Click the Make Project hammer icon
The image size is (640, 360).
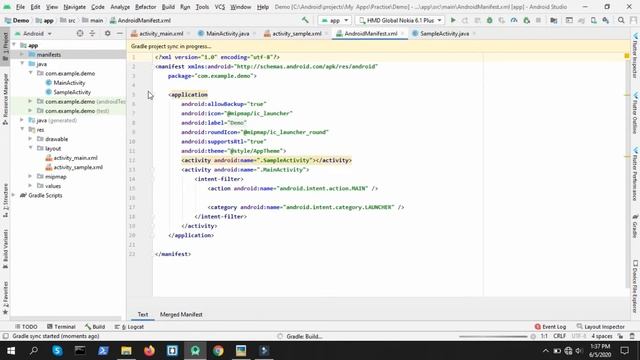pos(305,20)
